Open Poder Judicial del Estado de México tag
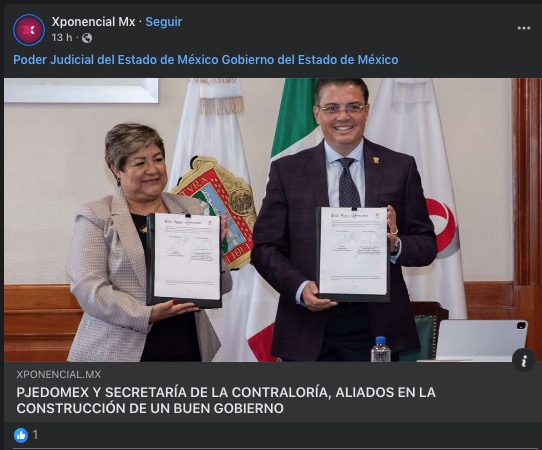This screenshot has width=542, height=450. [116, 59]
